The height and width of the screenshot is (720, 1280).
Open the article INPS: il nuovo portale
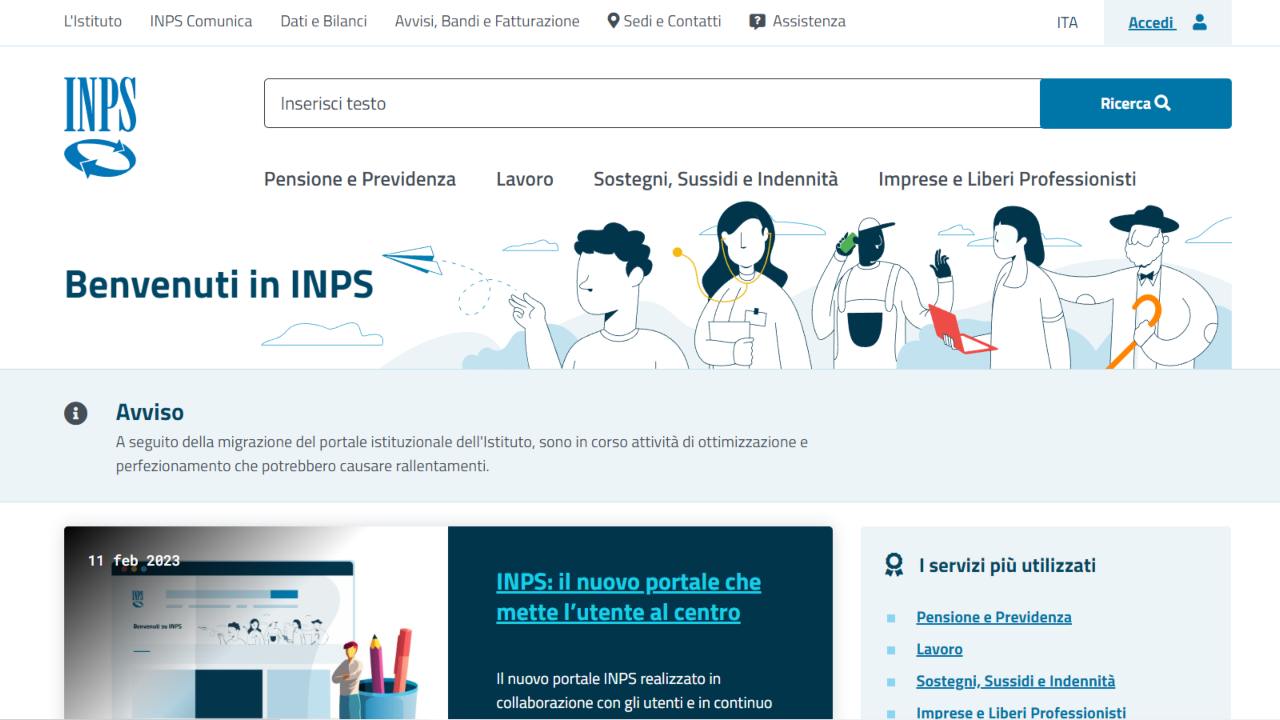[628, 597]
